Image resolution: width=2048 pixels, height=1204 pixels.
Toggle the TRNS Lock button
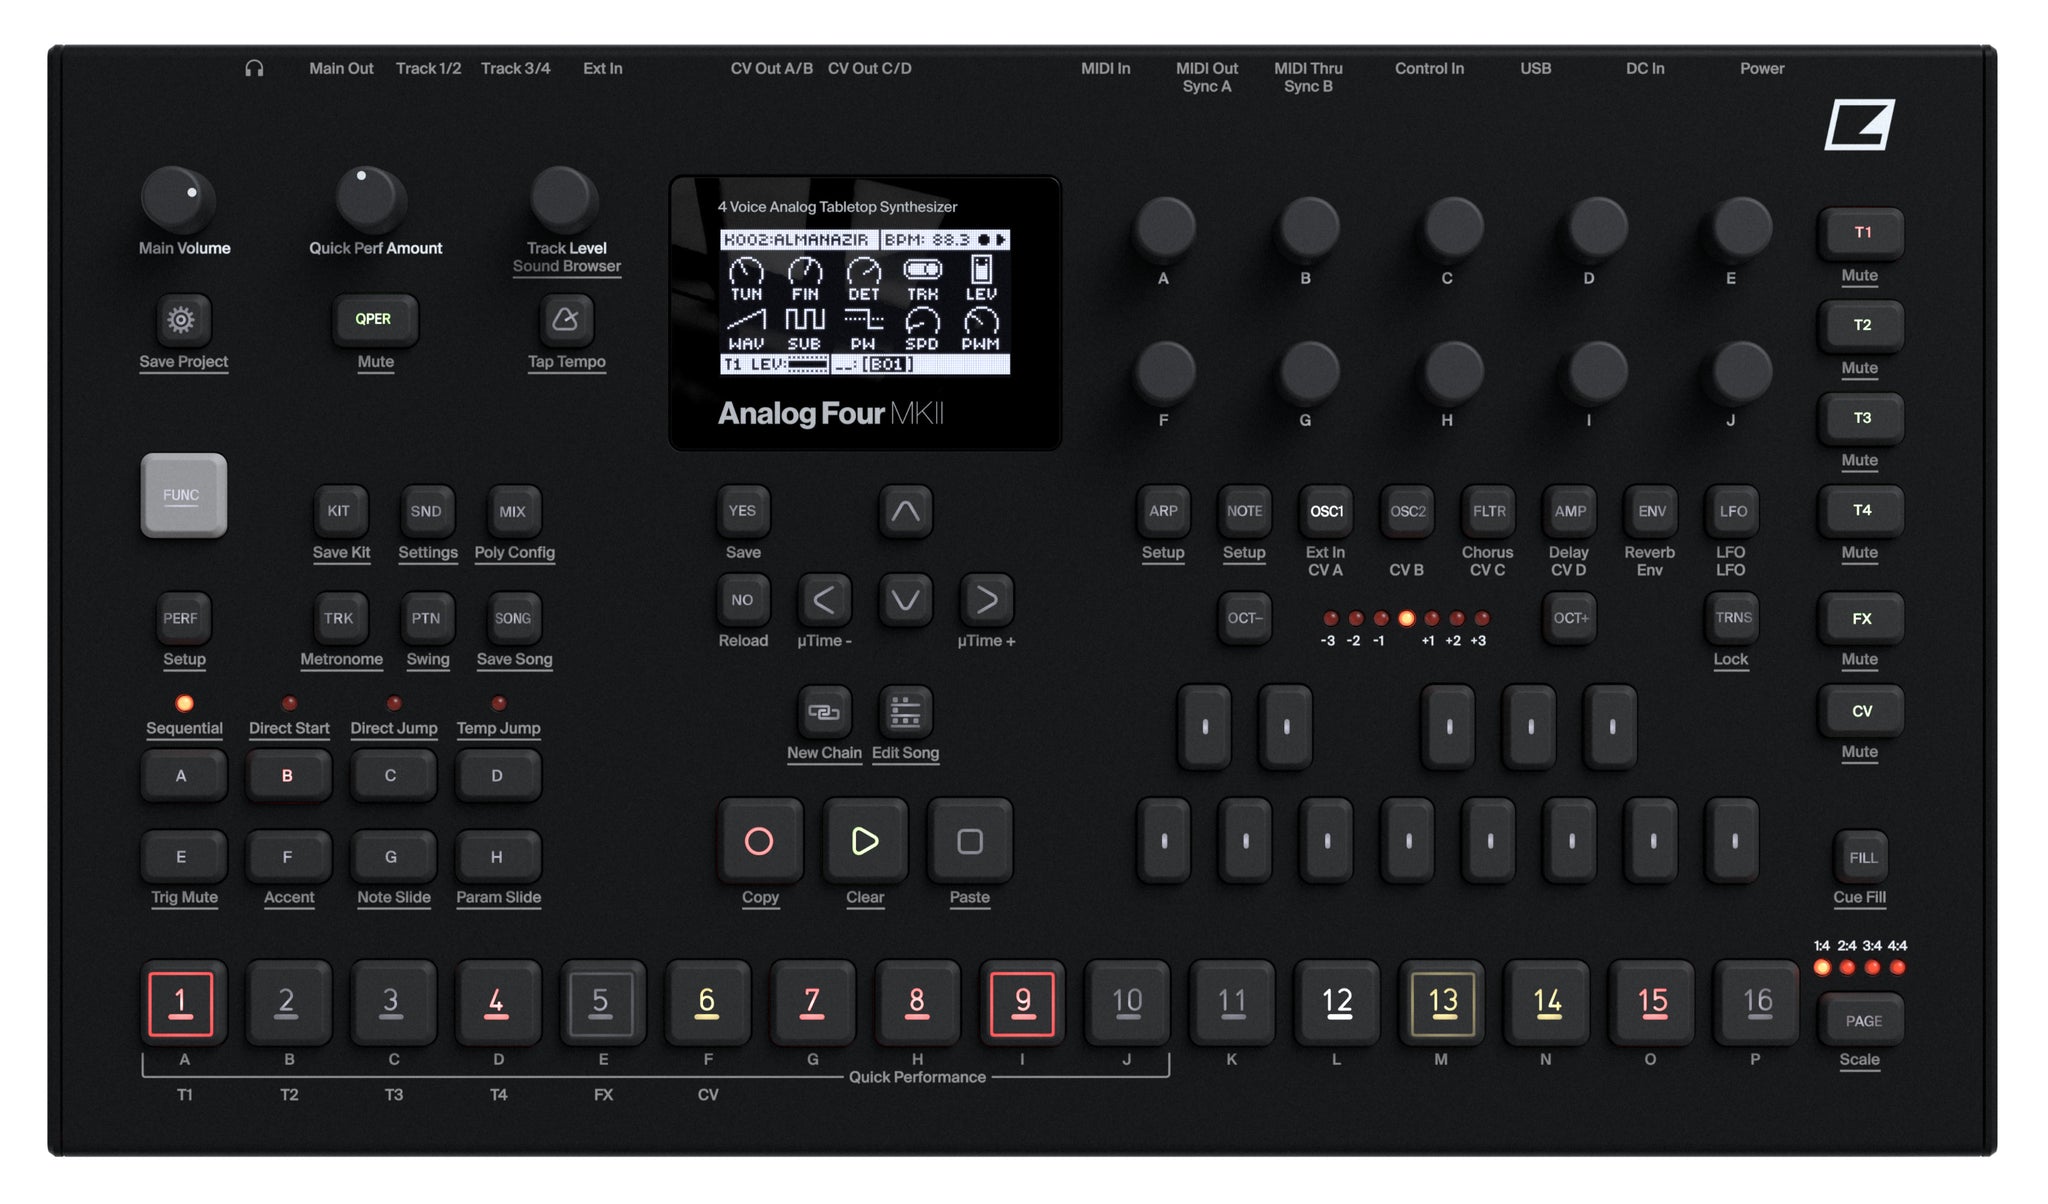1733,618
